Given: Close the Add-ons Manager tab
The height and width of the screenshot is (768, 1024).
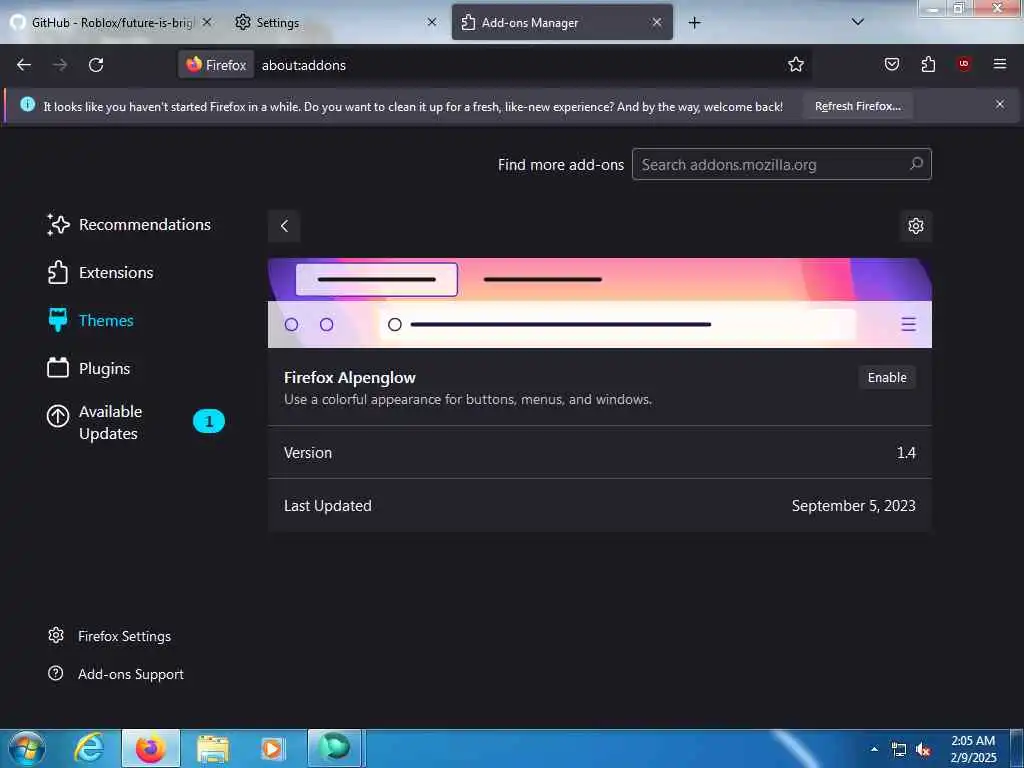Looking at the screenshot, I should 657,22.
